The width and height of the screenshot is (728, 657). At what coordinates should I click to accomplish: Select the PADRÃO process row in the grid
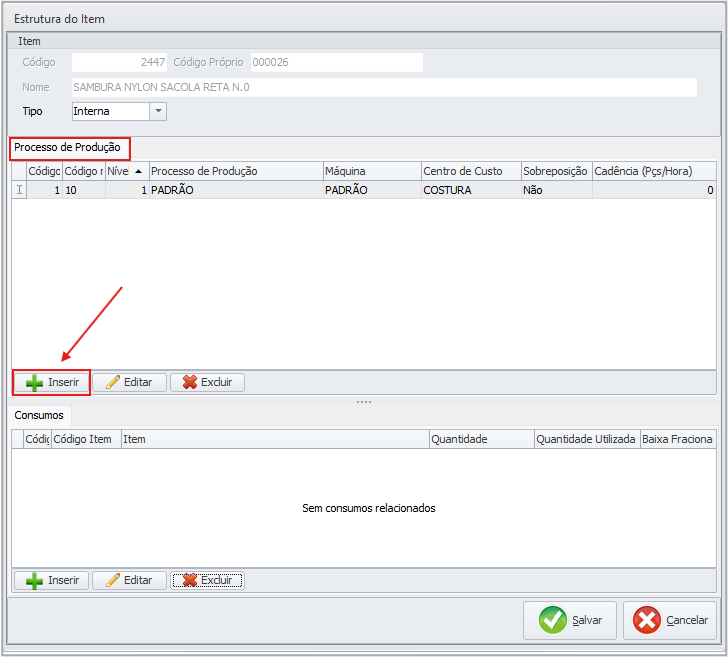coord(235,190)
